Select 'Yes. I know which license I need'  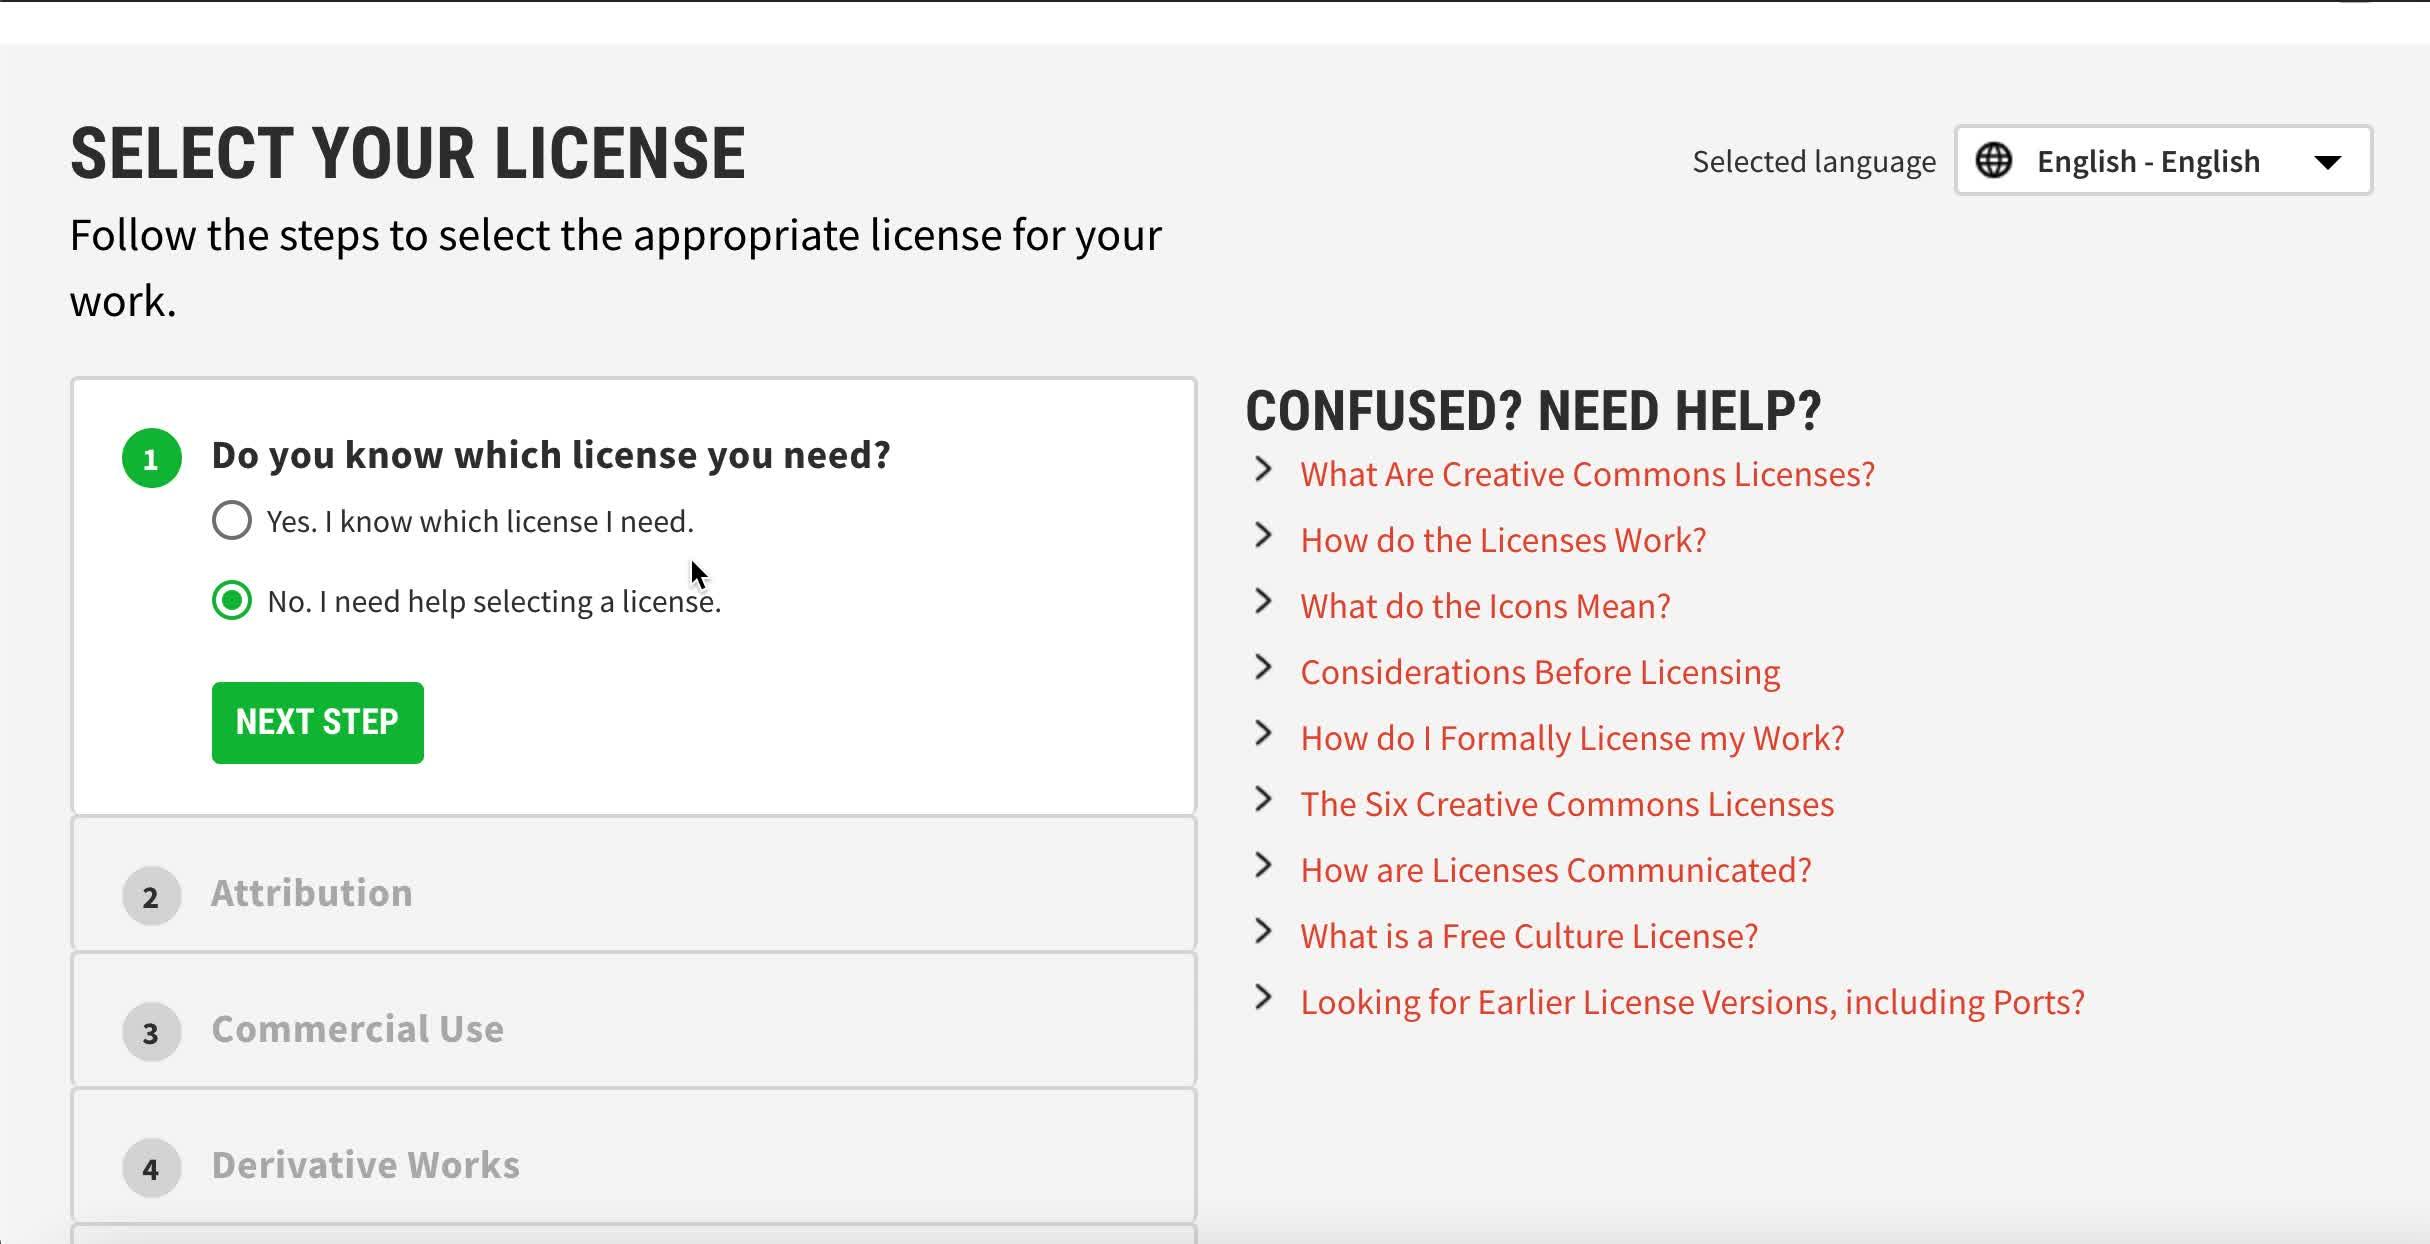coord(232,521)
